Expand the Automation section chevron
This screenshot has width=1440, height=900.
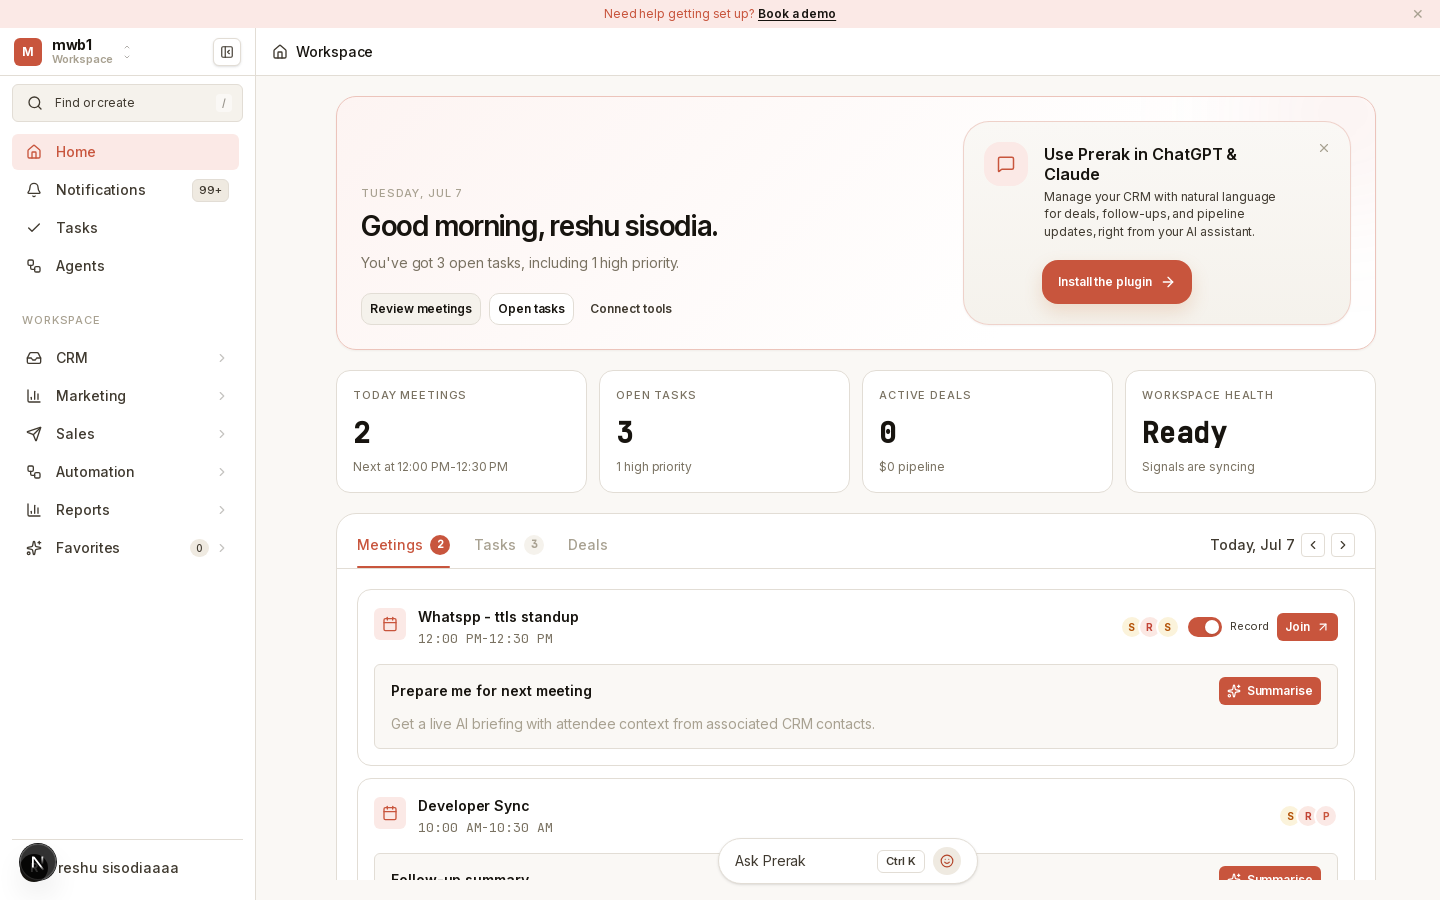coord(222,472)
